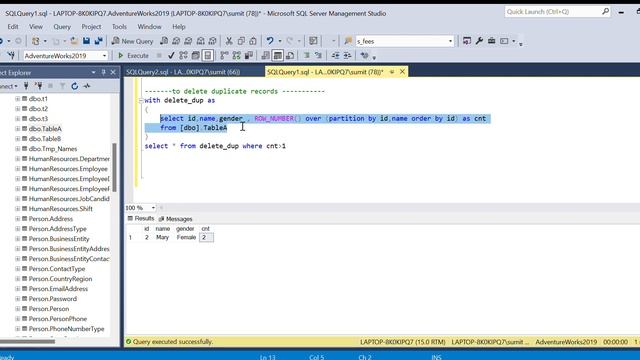Select Results to Text mode
The image size is (640, 360).
[x=265, y=56]
